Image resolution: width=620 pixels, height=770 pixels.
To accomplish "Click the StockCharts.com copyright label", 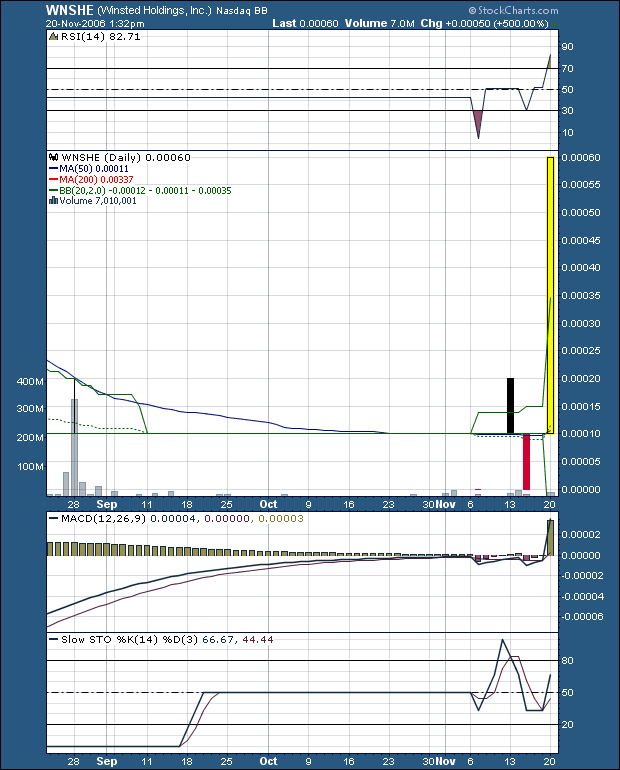I will pos(513,10).
